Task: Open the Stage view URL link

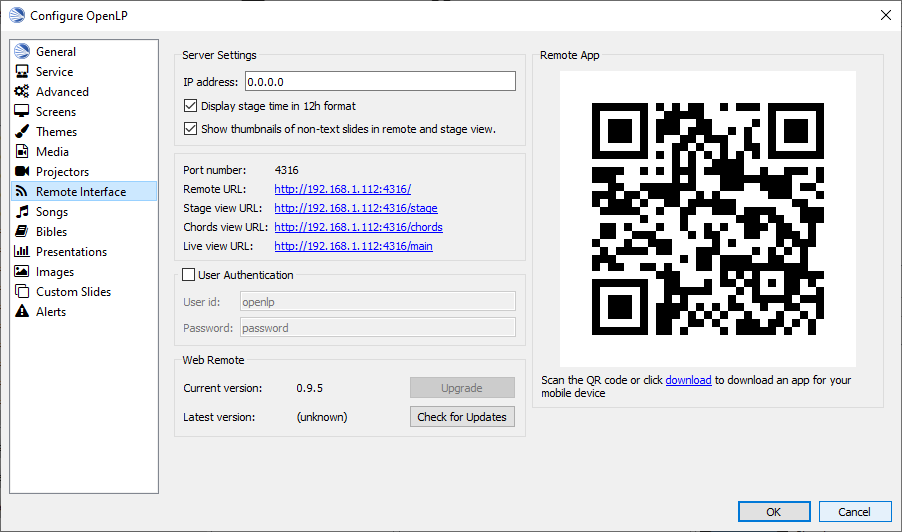Action: pyautogui.click(x=356, y=208)
